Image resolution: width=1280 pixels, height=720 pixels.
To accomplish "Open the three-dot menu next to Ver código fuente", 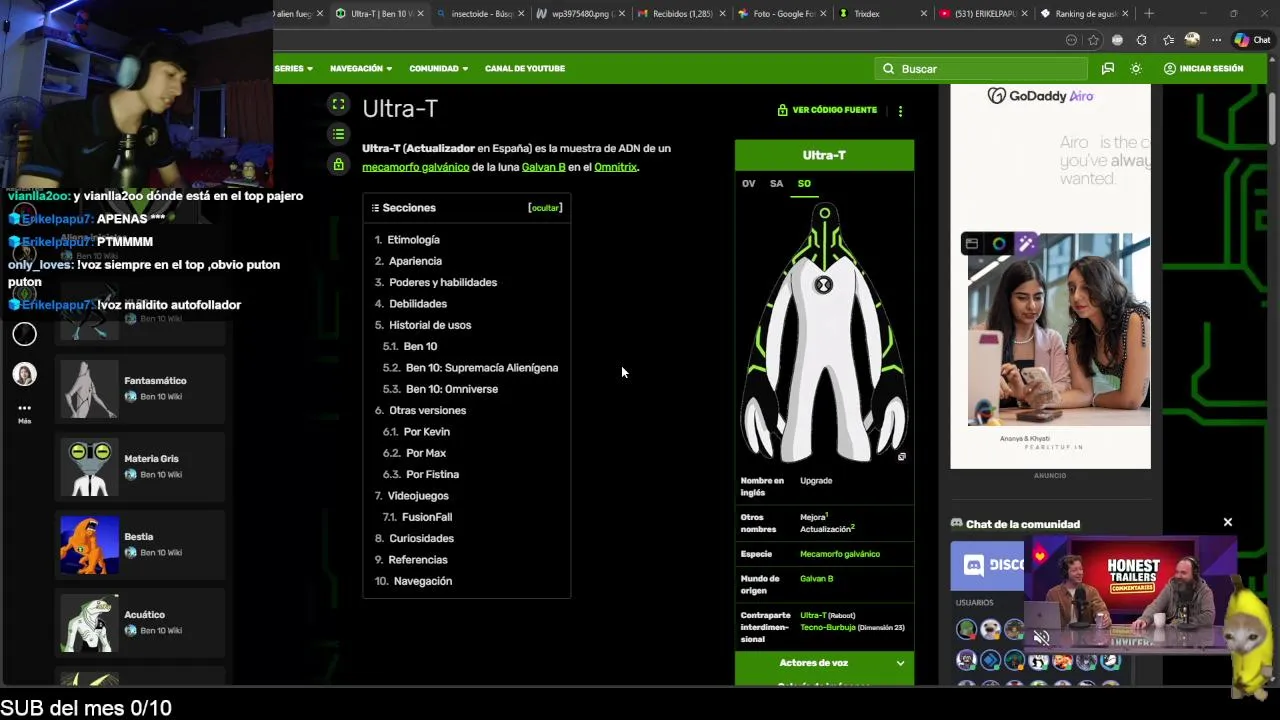I will (900, 111).
